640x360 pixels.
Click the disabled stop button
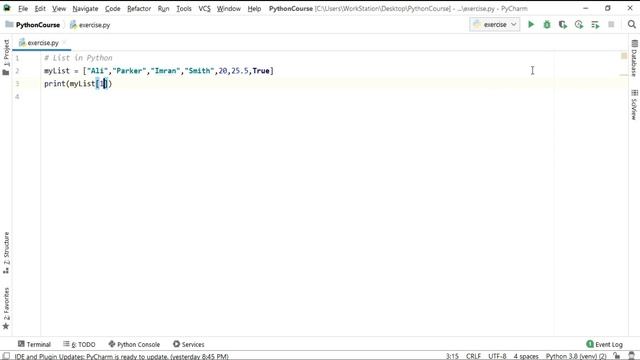[x=611, y=24]
